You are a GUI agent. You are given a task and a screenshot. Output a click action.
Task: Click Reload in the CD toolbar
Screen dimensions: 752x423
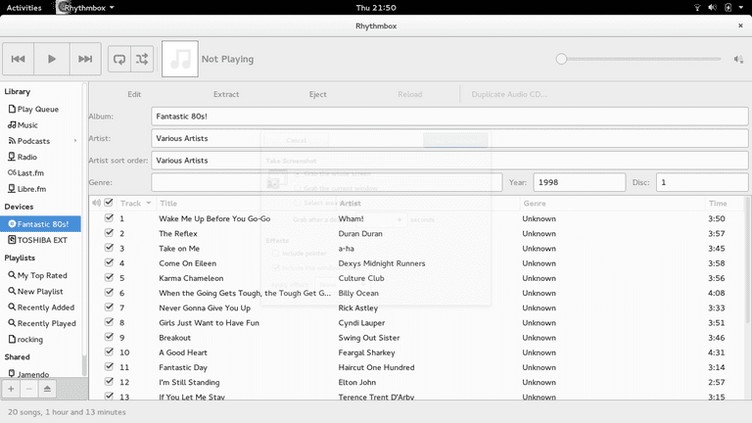[410, 94]
